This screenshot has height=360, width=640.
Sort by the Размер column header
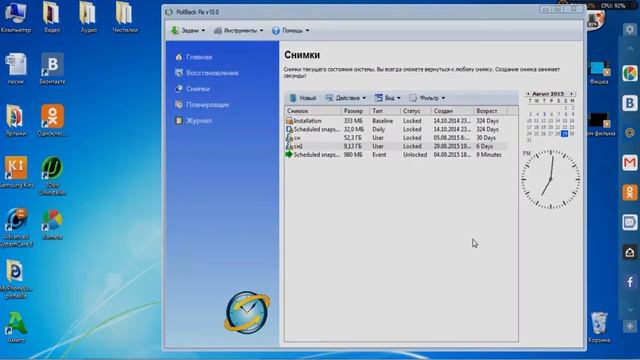pos(356,111)
